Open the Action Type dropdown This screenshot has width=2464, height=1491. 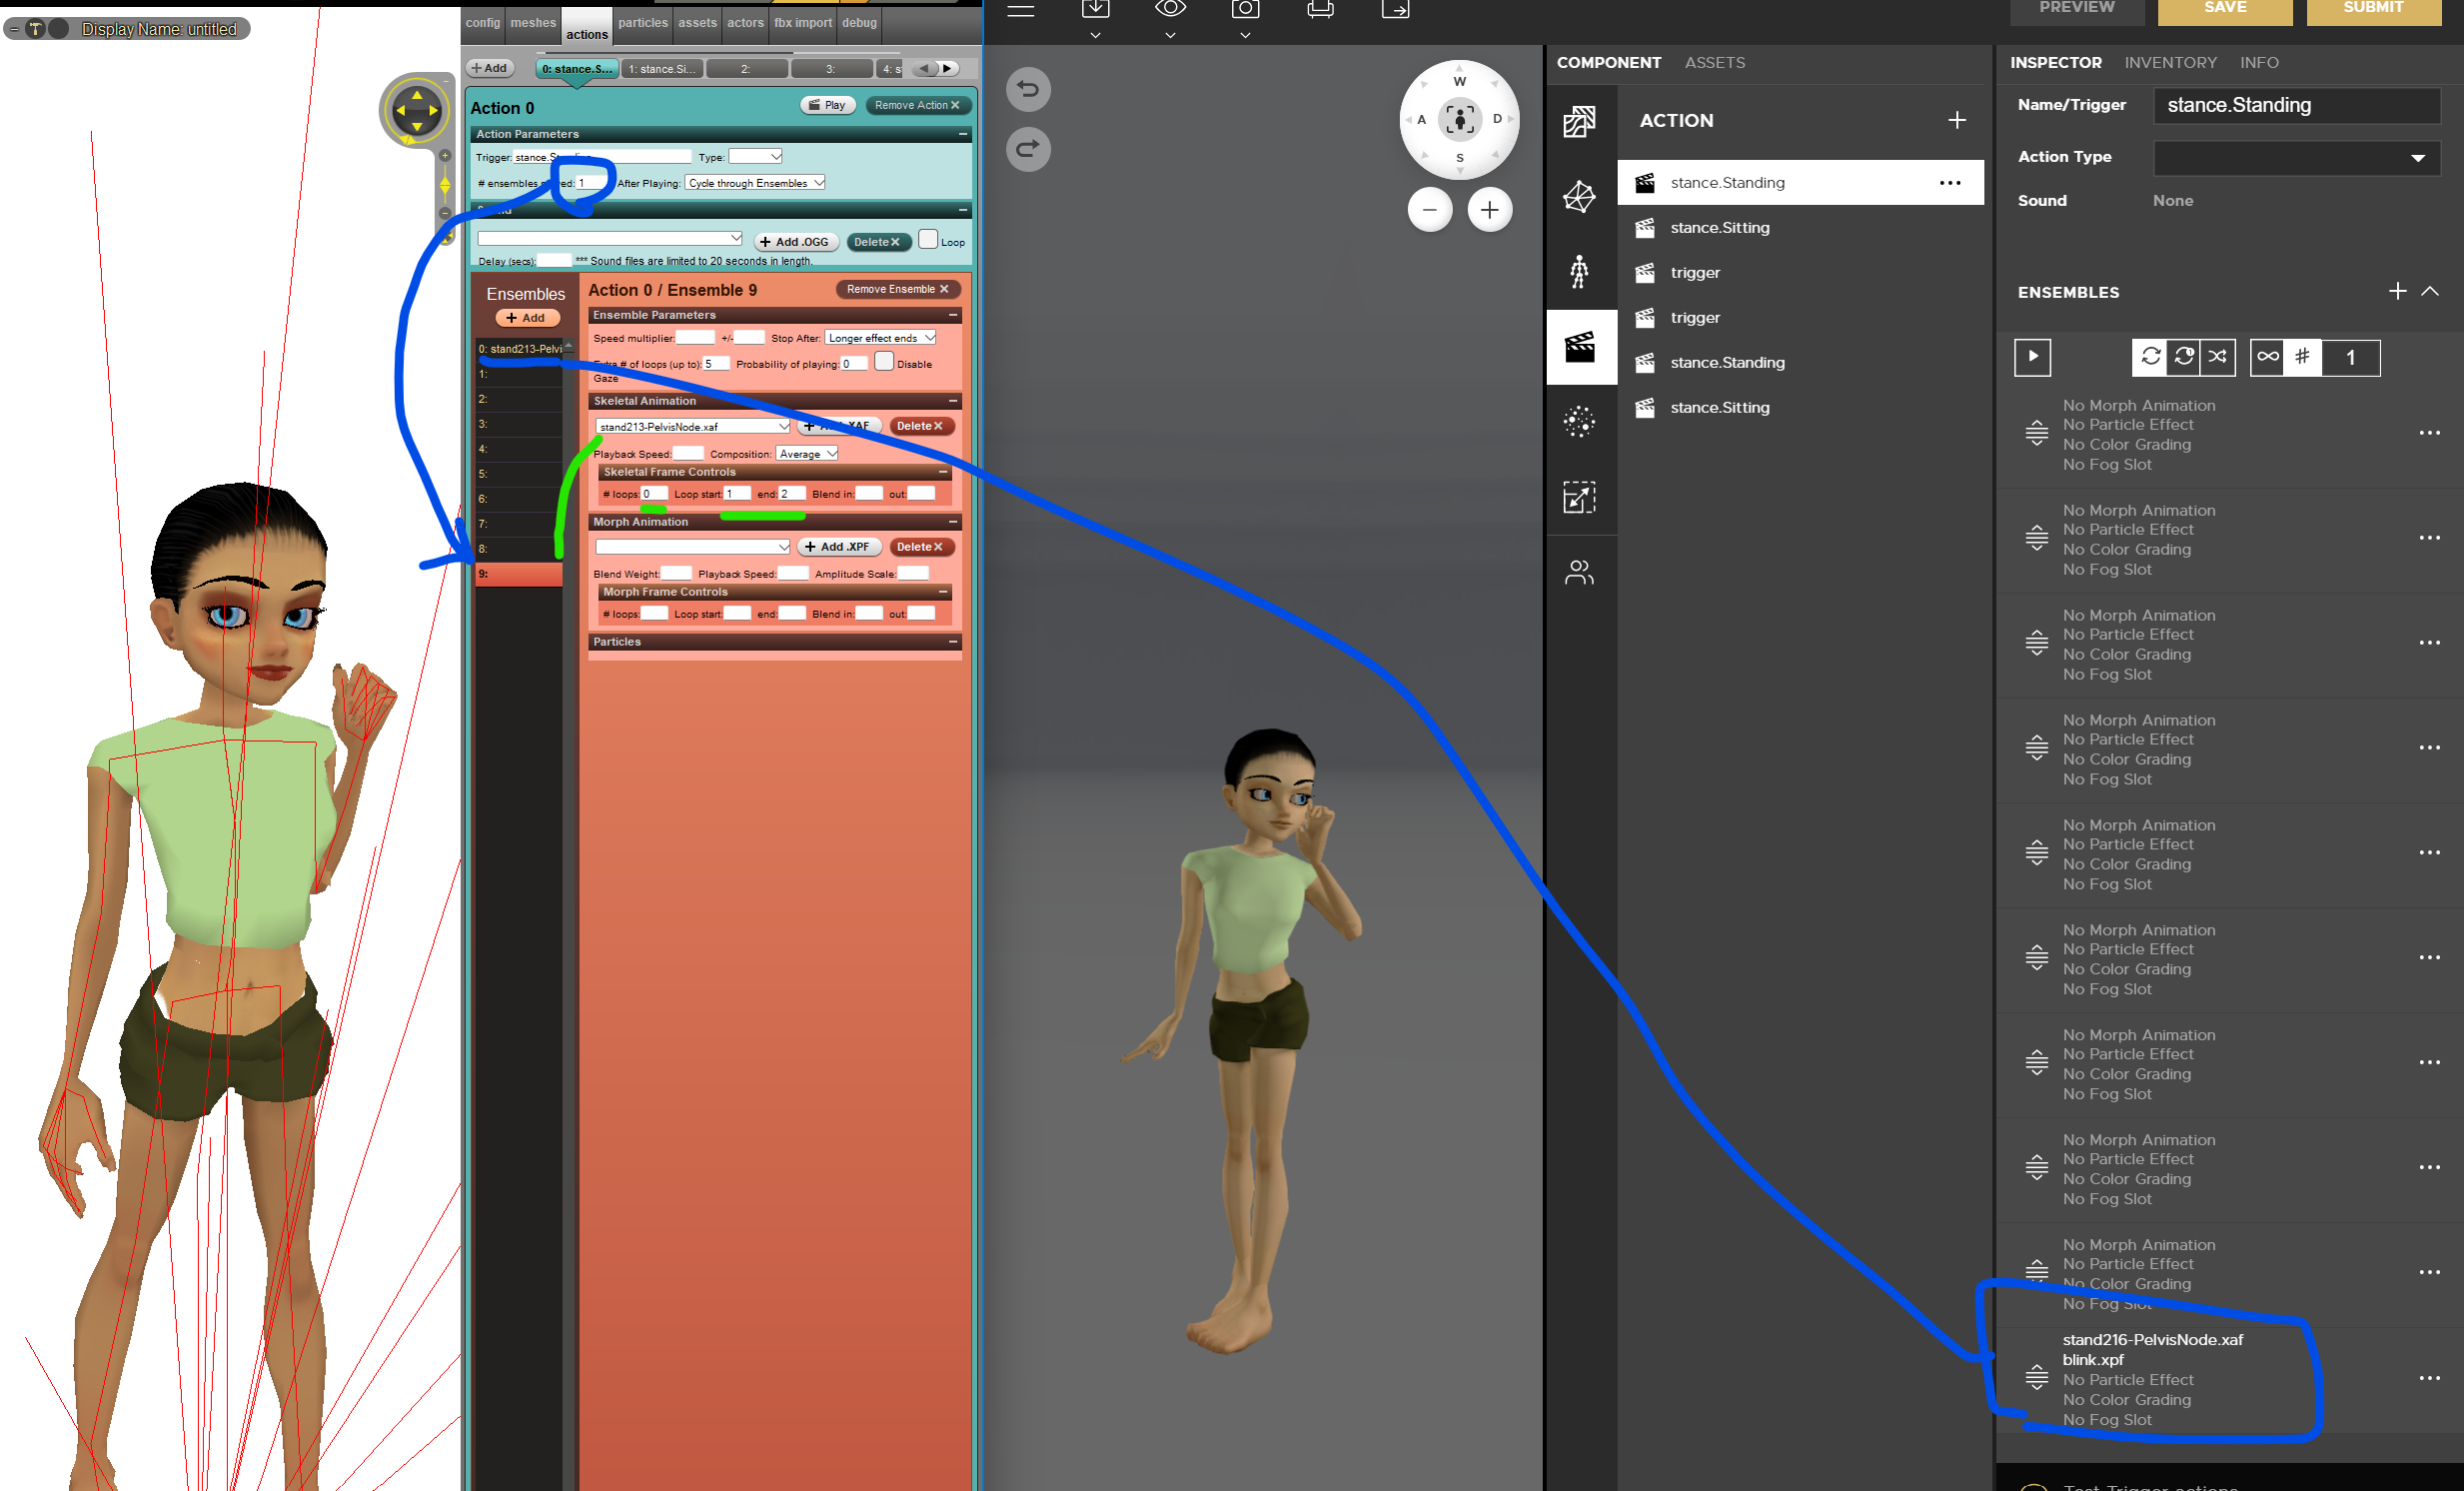click(2296, 158)
